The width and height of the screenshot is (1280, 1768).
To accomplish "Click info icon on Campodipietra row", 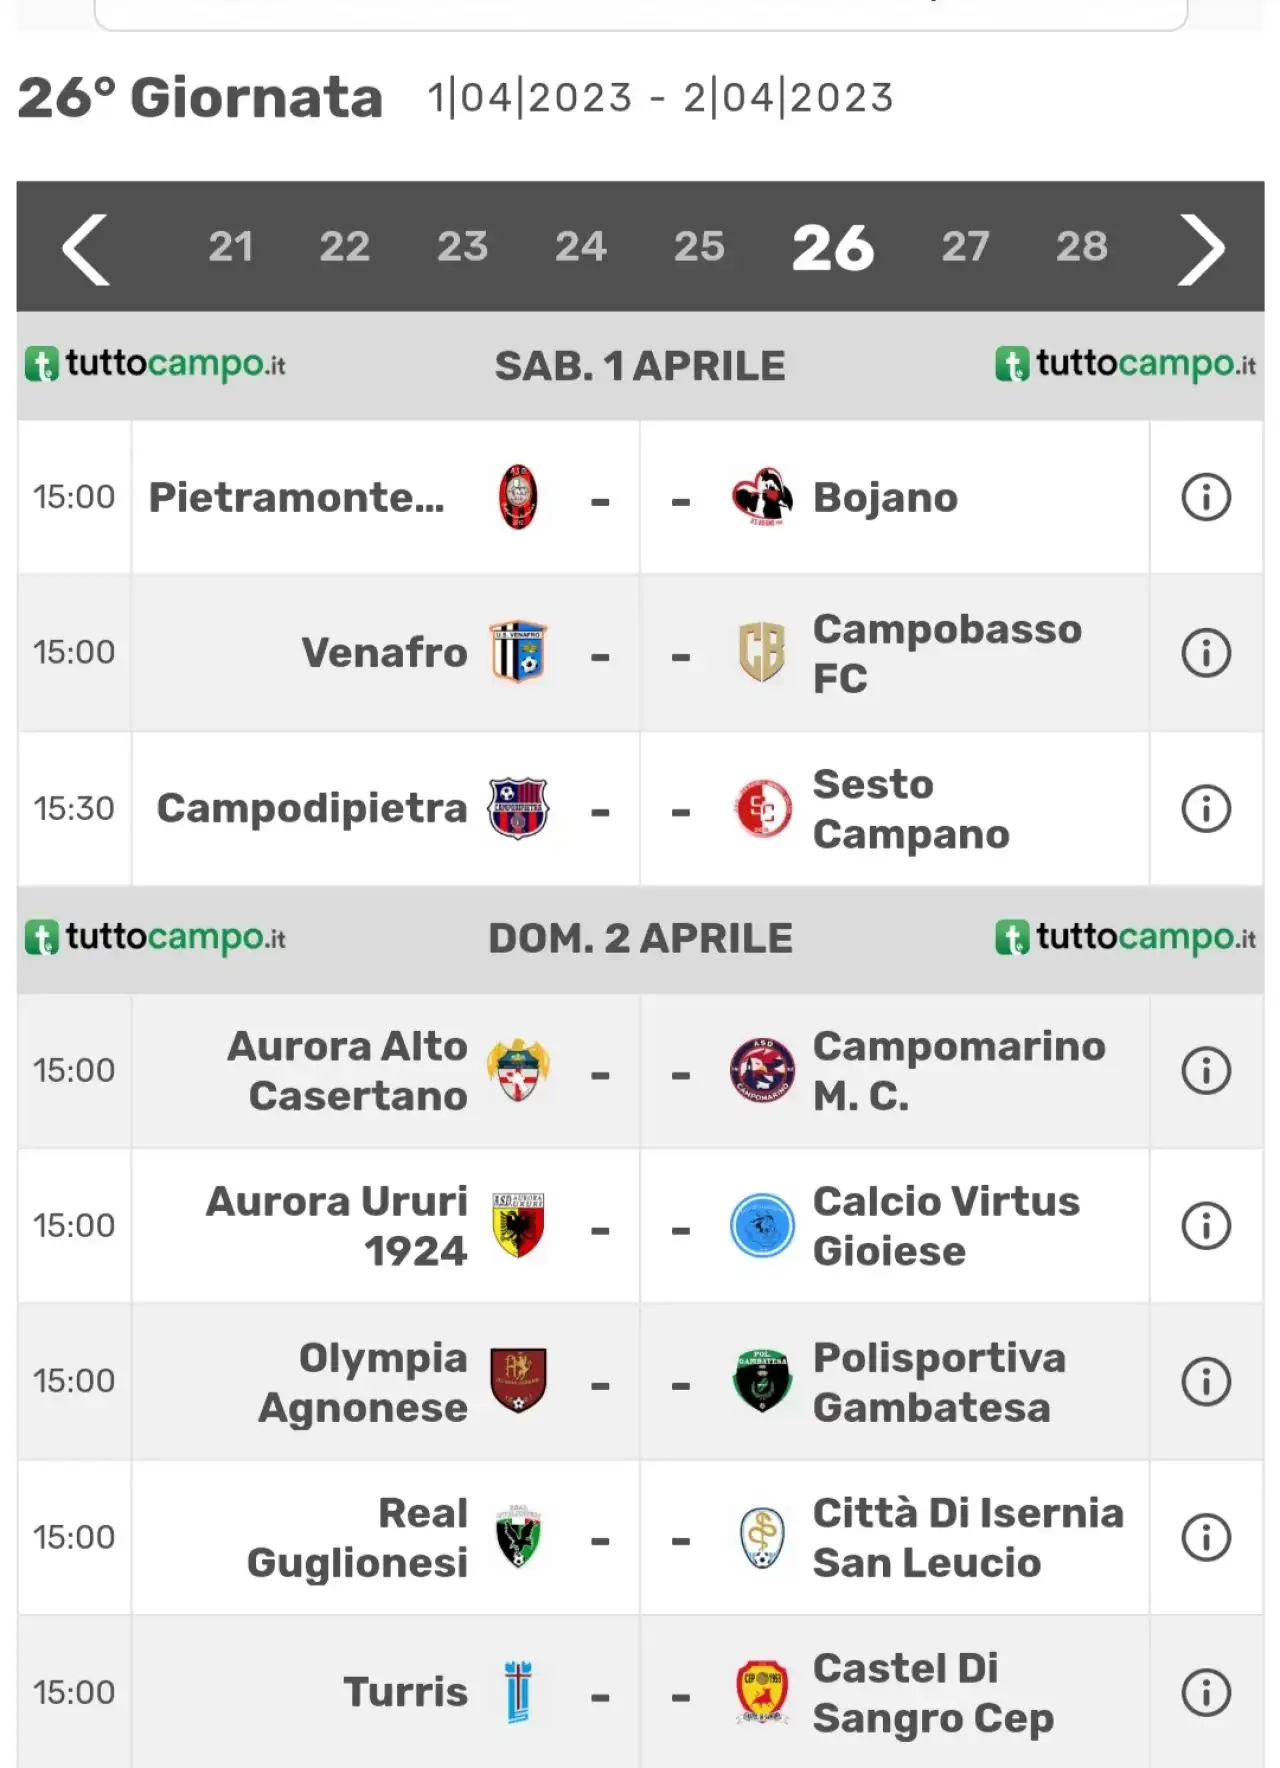I will click(1206, 809).
